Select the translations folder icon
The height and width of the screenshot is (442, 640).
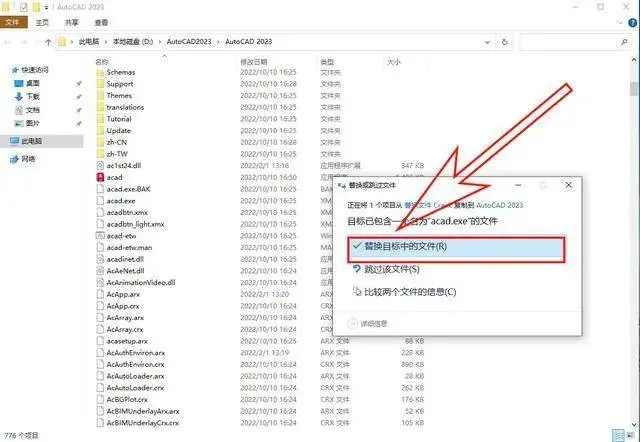point(100,107)
